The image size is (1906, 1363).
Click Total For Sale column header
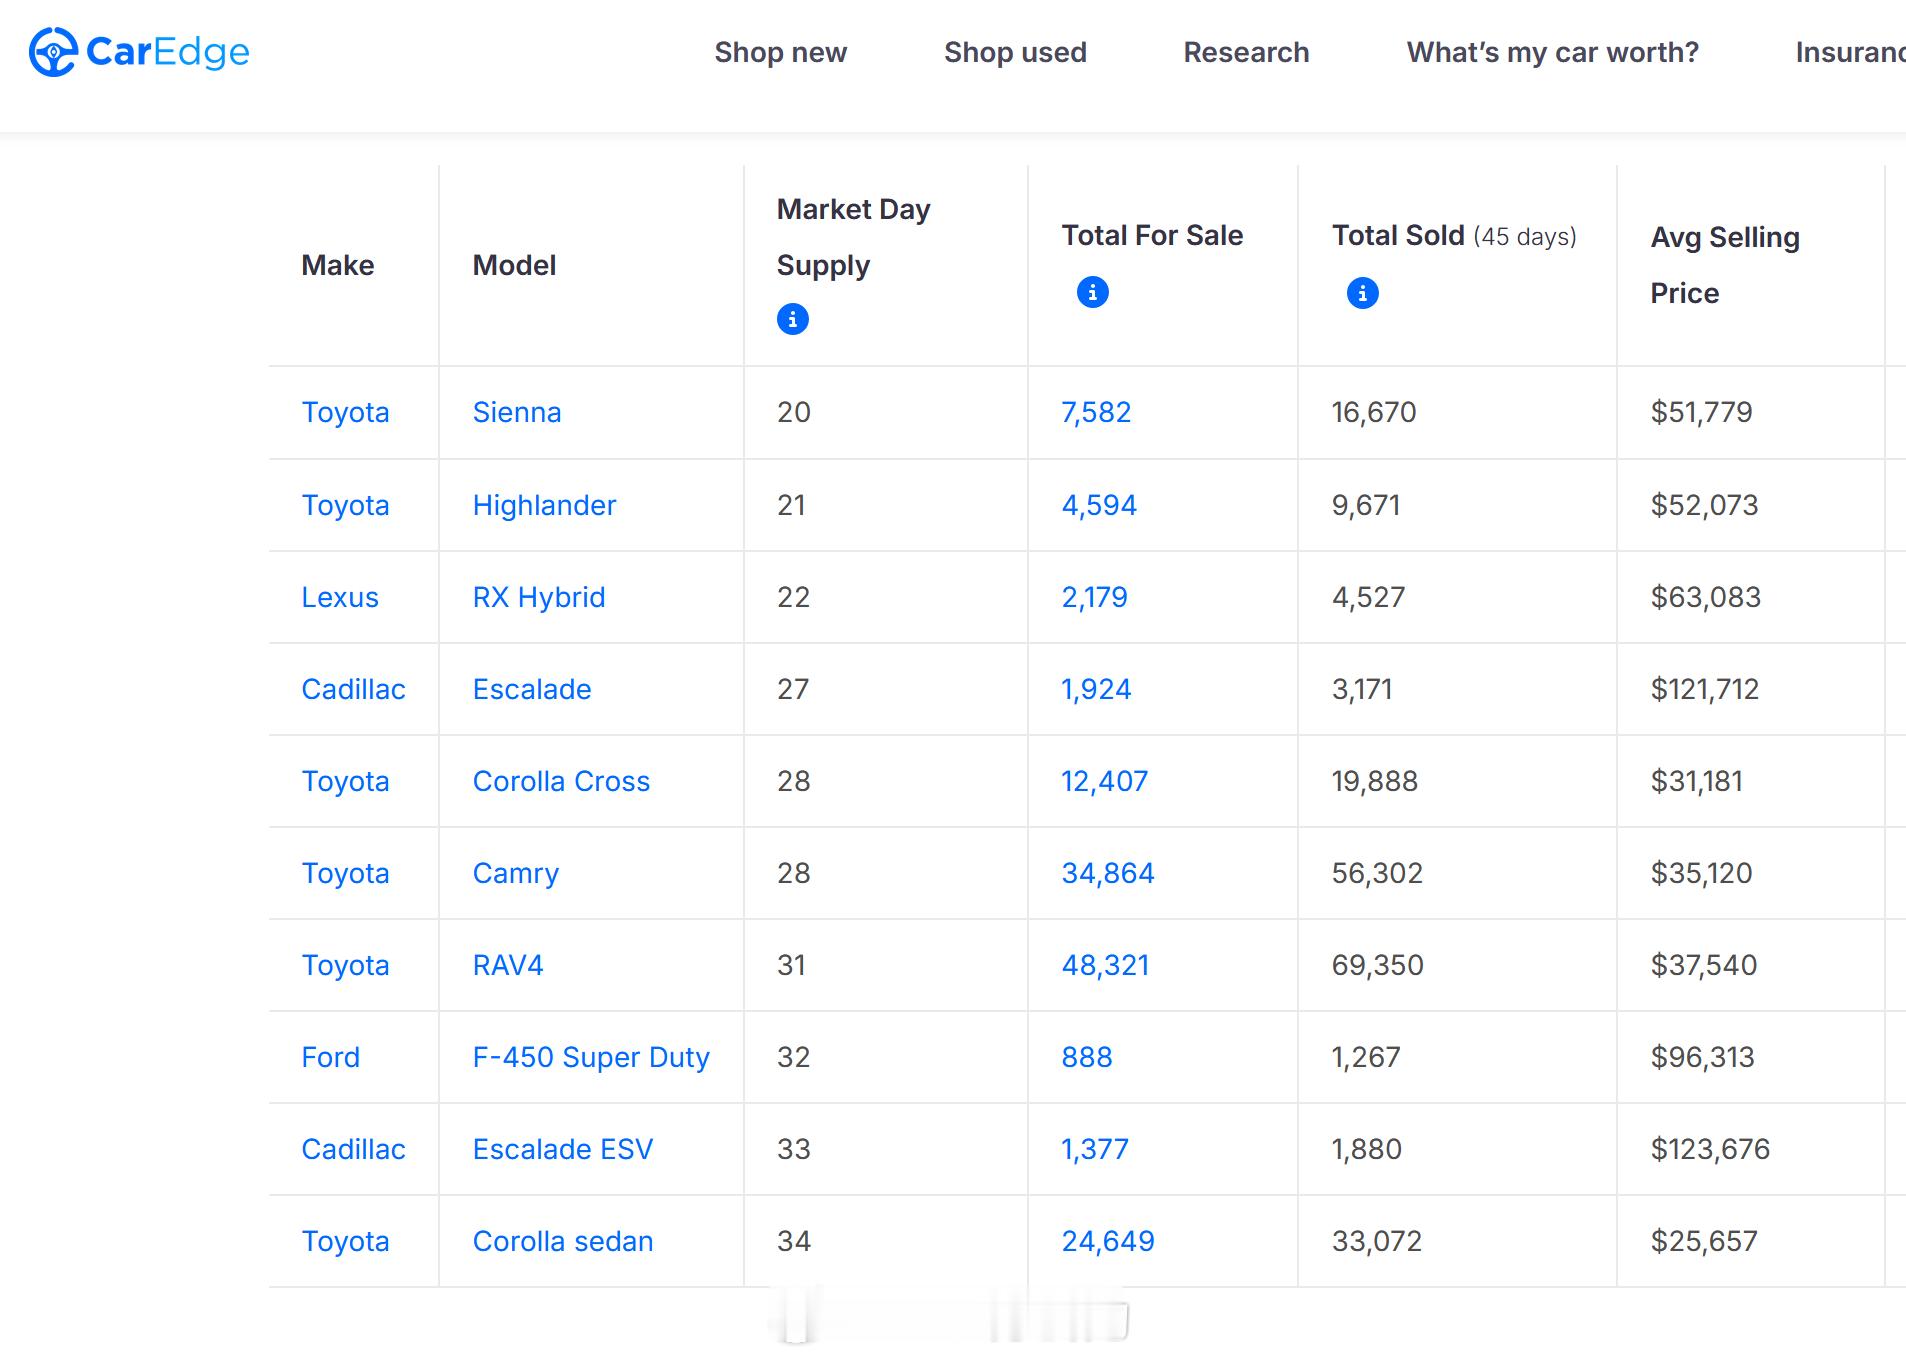point(1152,235)
